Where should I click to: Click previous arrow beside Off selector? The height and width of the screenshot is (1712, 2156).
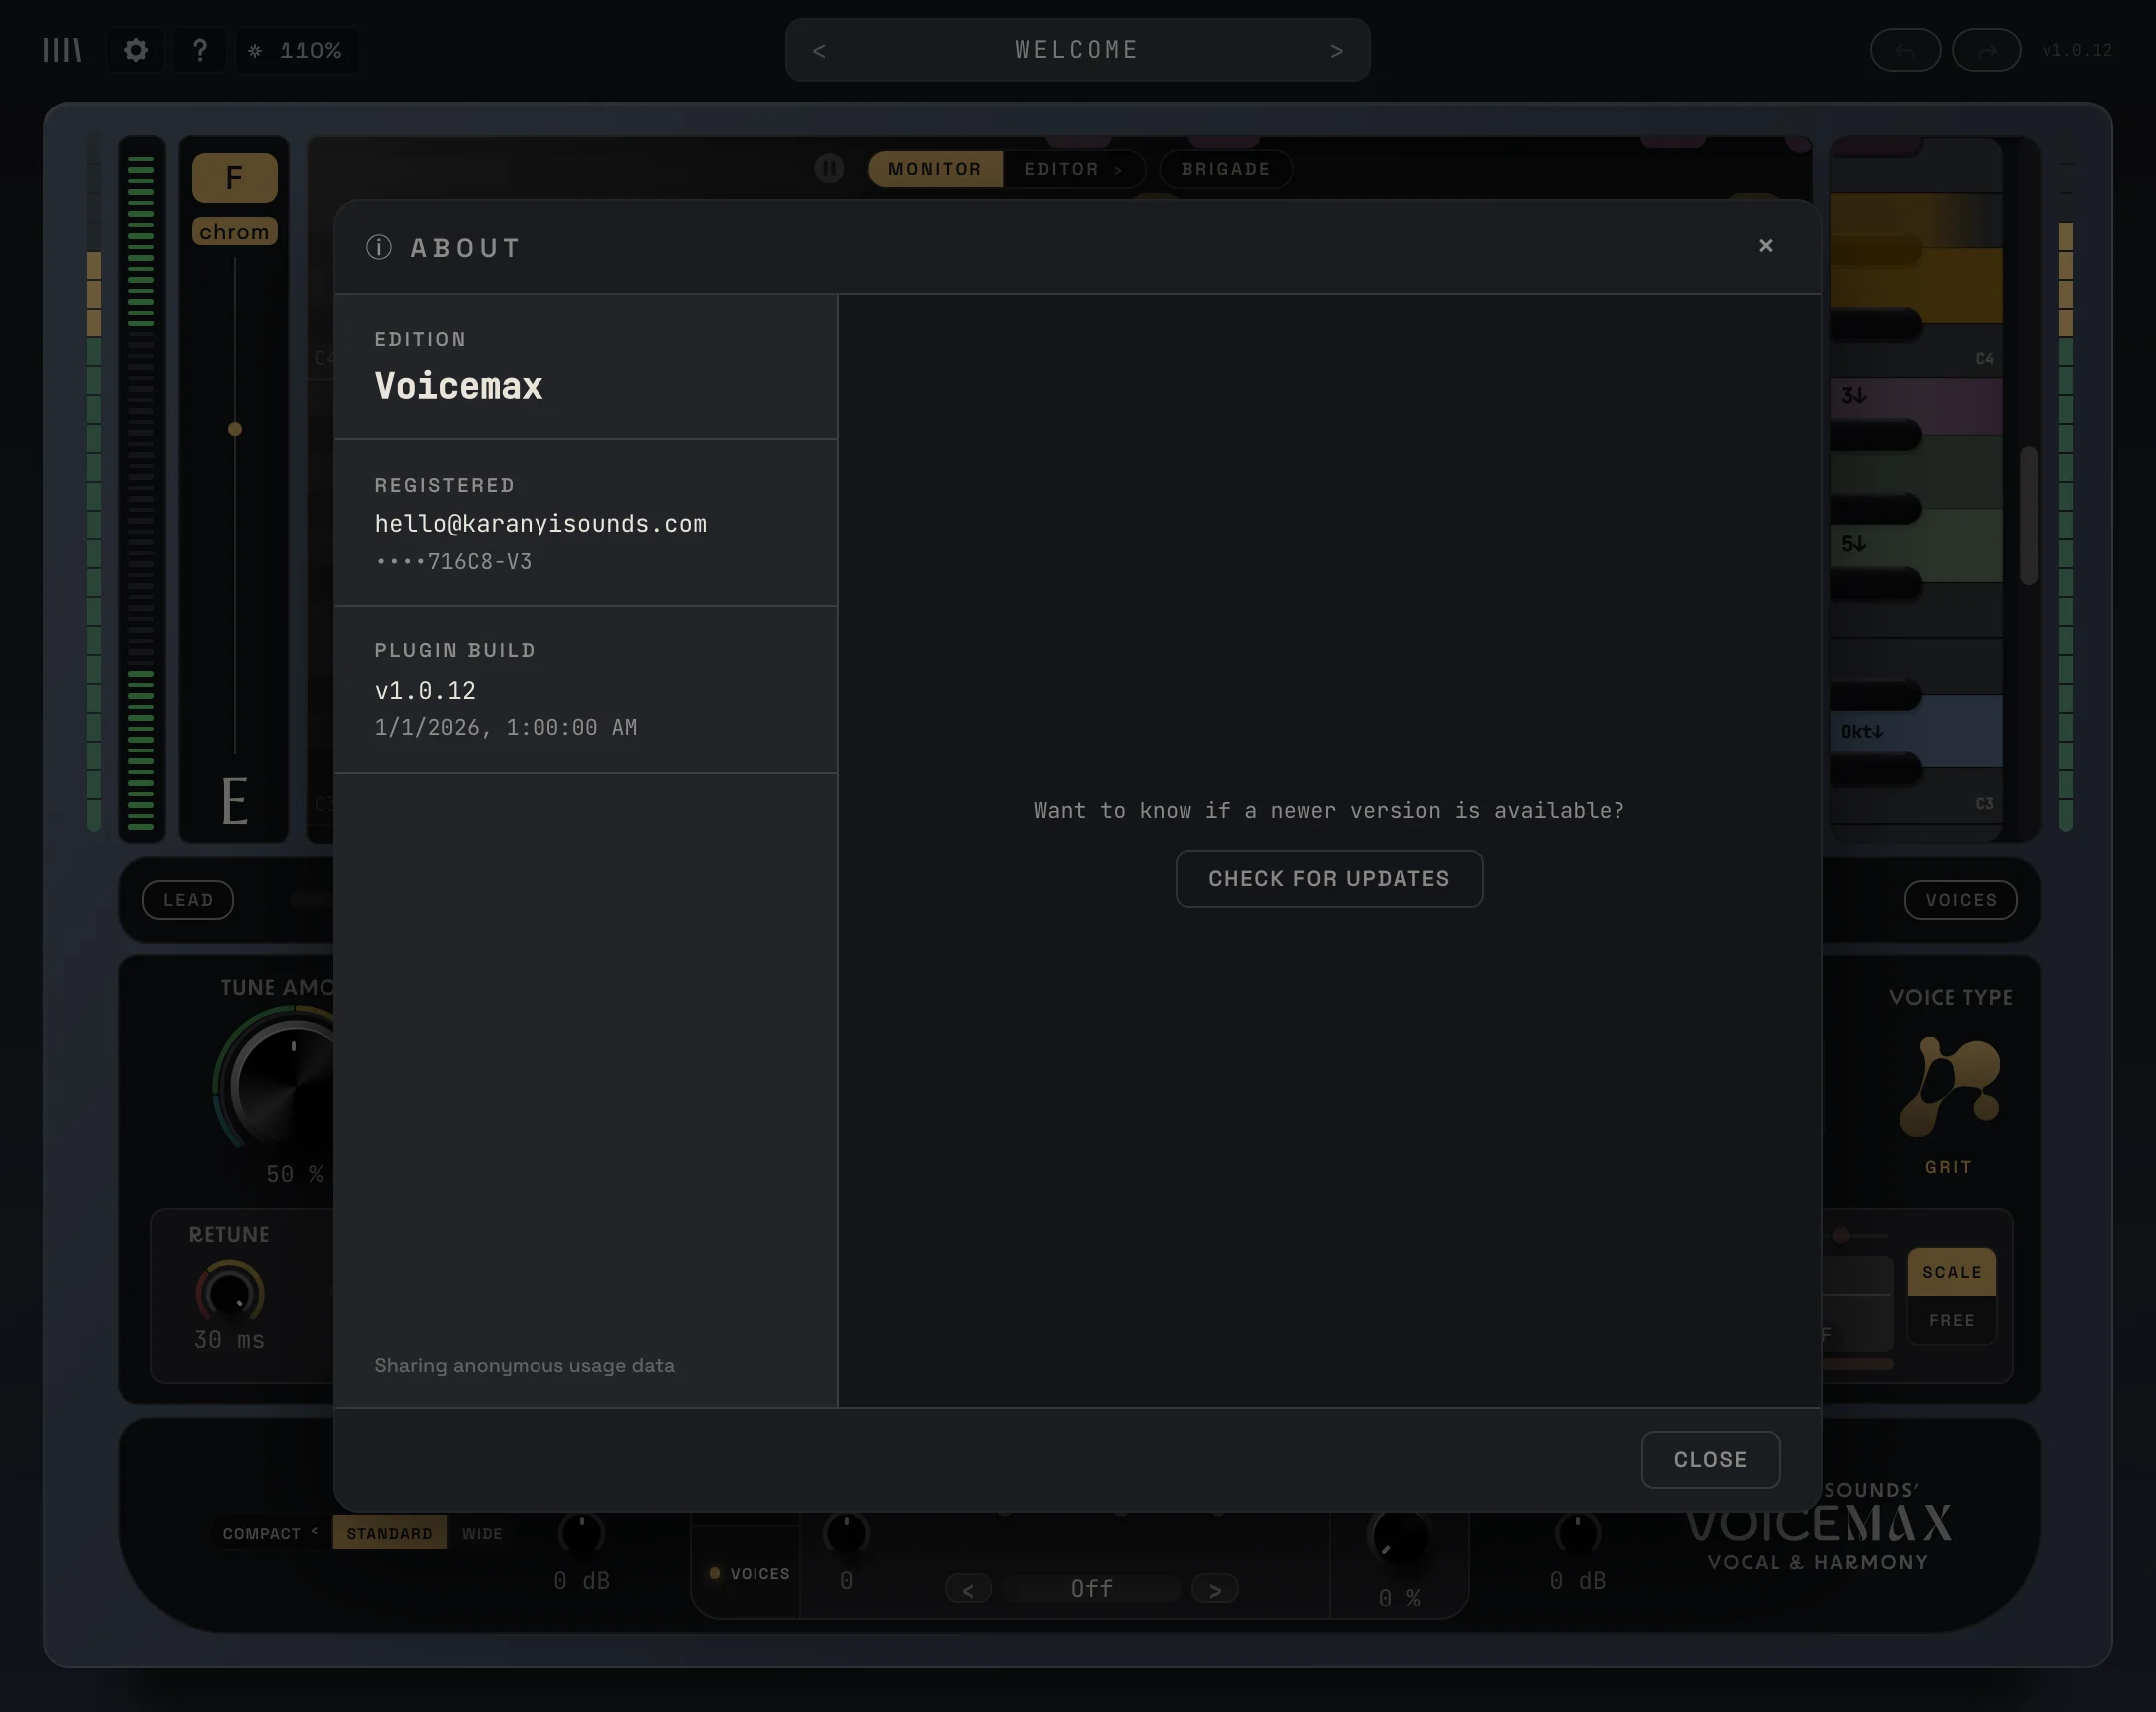(x=968, y=1589)
